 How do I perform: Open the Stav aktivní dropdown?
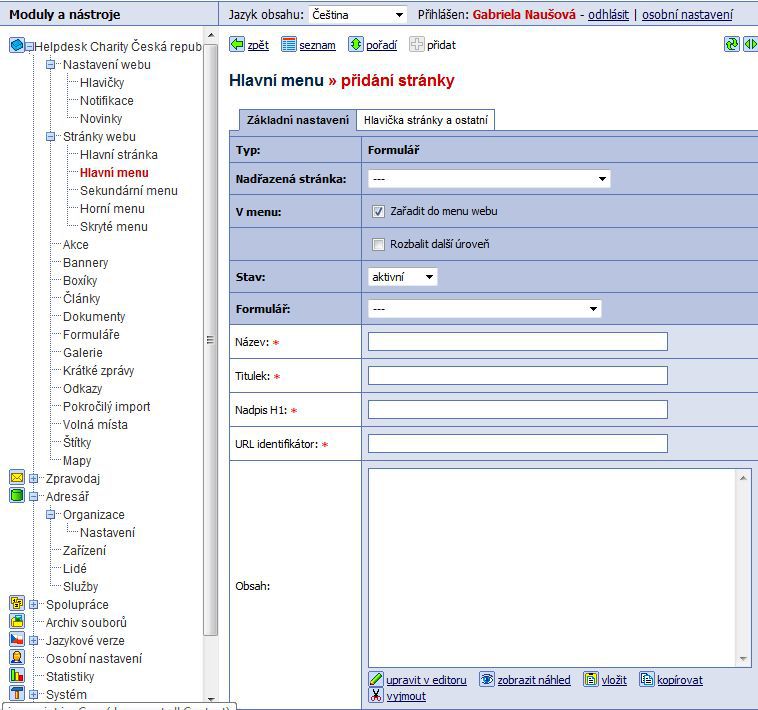click(x=402, y=277)
